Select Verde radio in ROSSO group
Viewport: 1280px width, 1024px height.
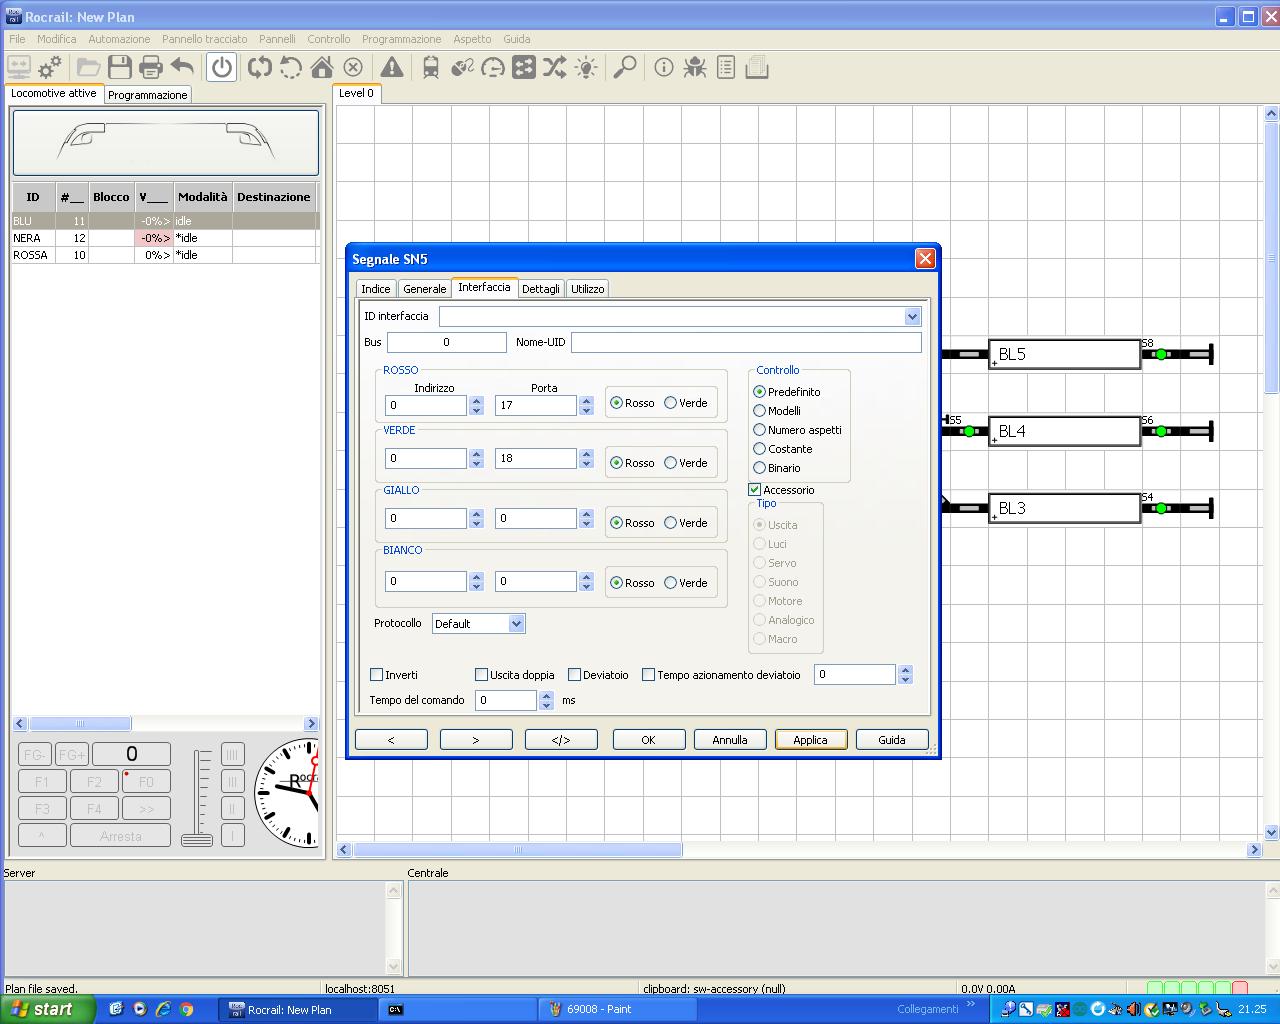671,403
